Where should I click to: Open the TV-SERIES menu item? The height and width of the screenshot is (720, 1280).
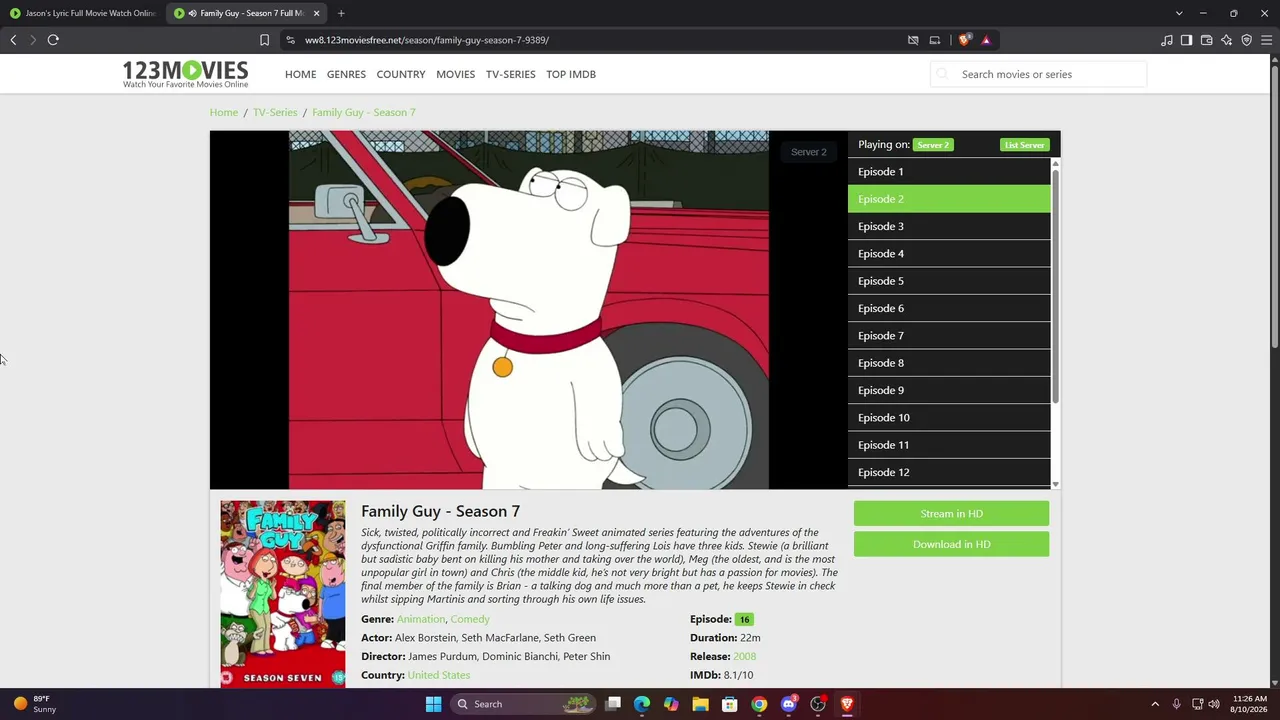click(x=510, y=74)
